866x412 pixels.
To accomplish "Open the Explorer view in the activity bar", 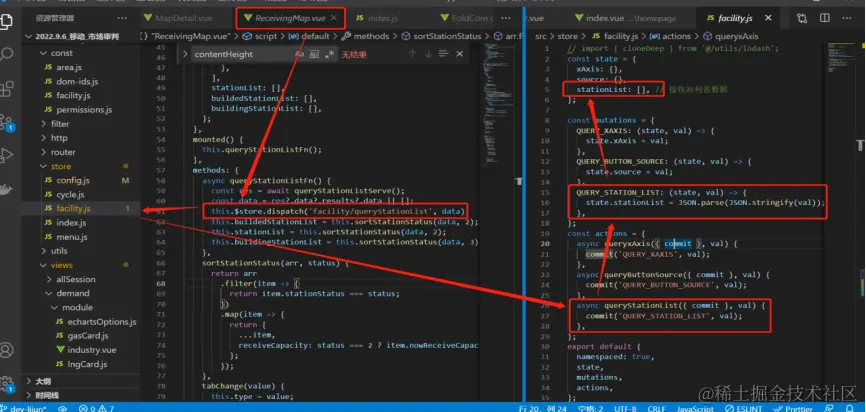I will click(7, 22).
